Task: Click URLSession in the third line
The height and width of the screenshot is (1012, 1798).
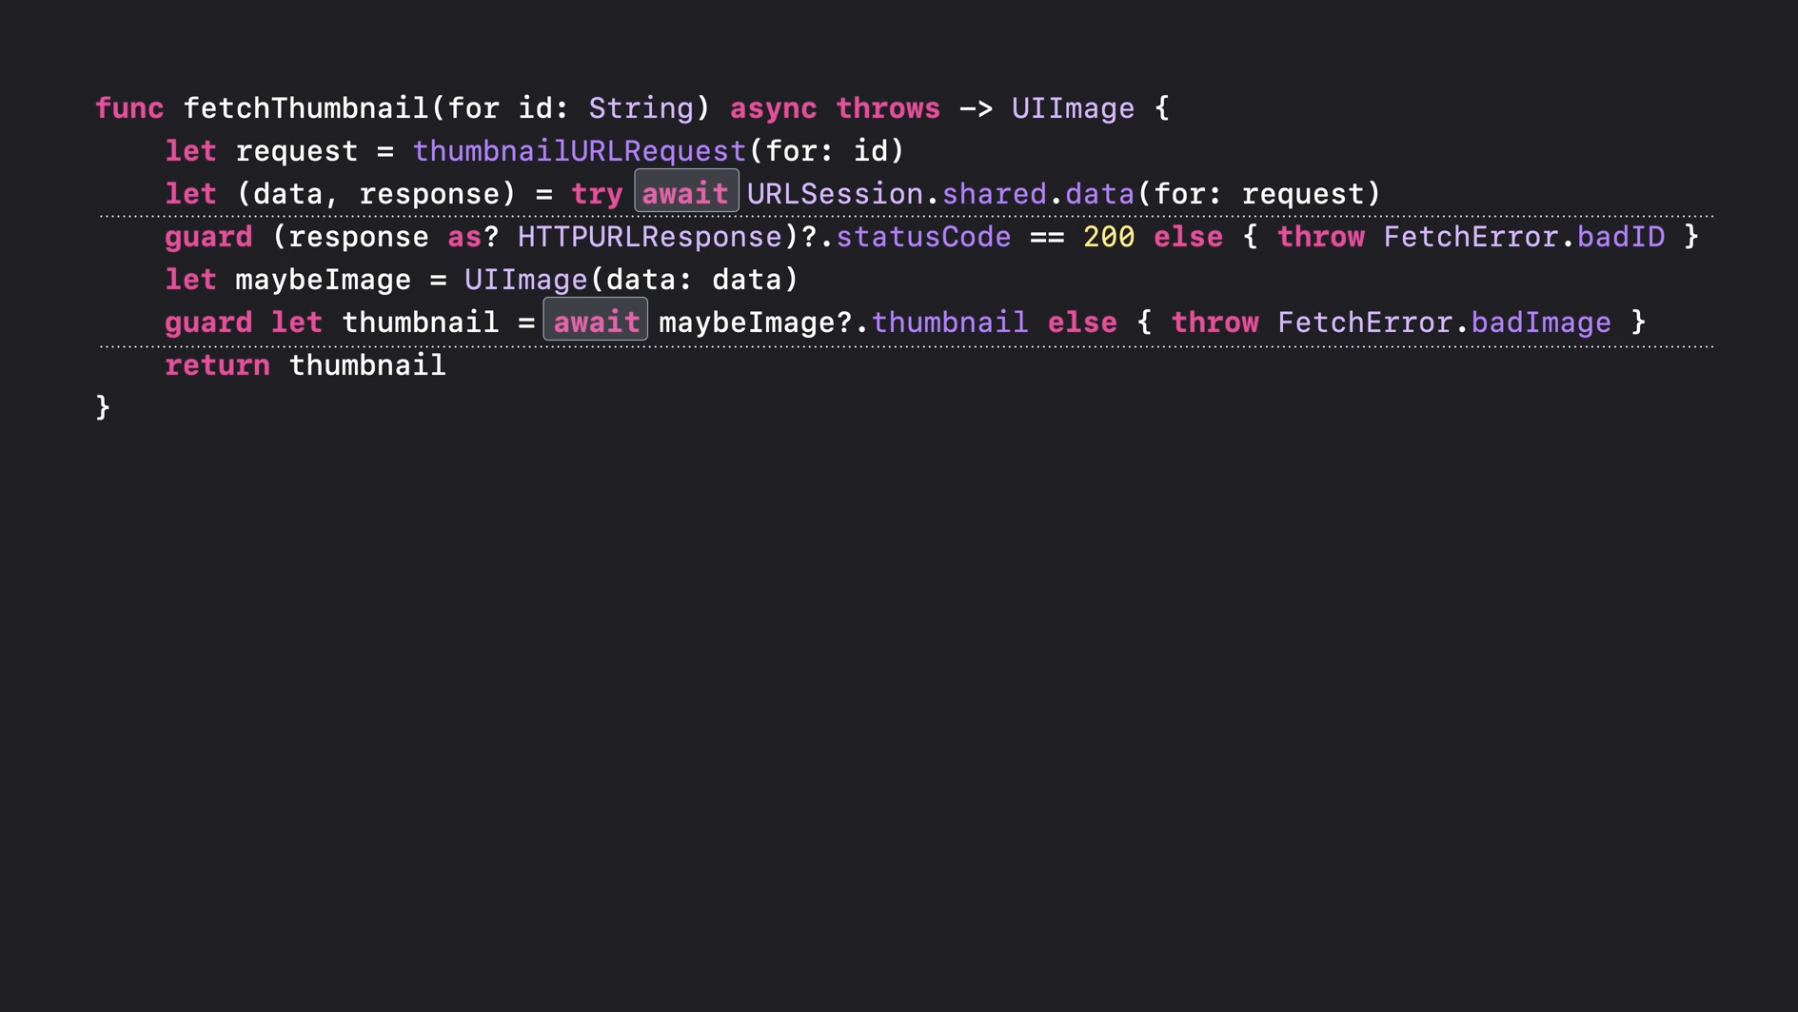Action: click(835, 194)
